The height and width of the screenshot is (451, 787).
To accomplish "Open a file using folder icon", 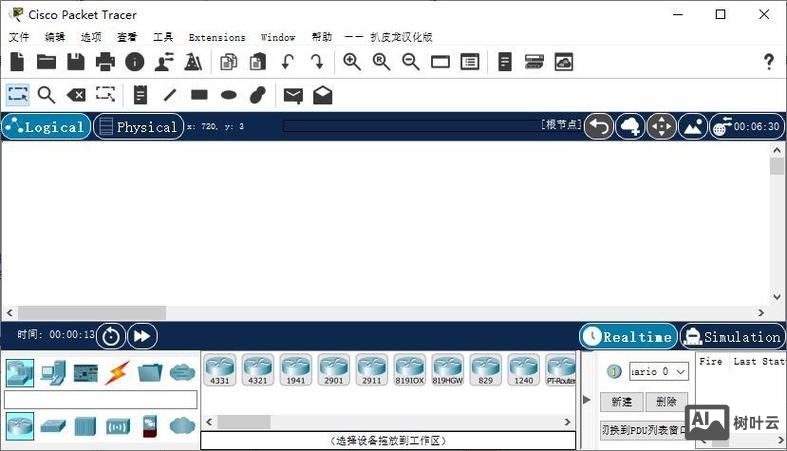I will click(46, 62).
